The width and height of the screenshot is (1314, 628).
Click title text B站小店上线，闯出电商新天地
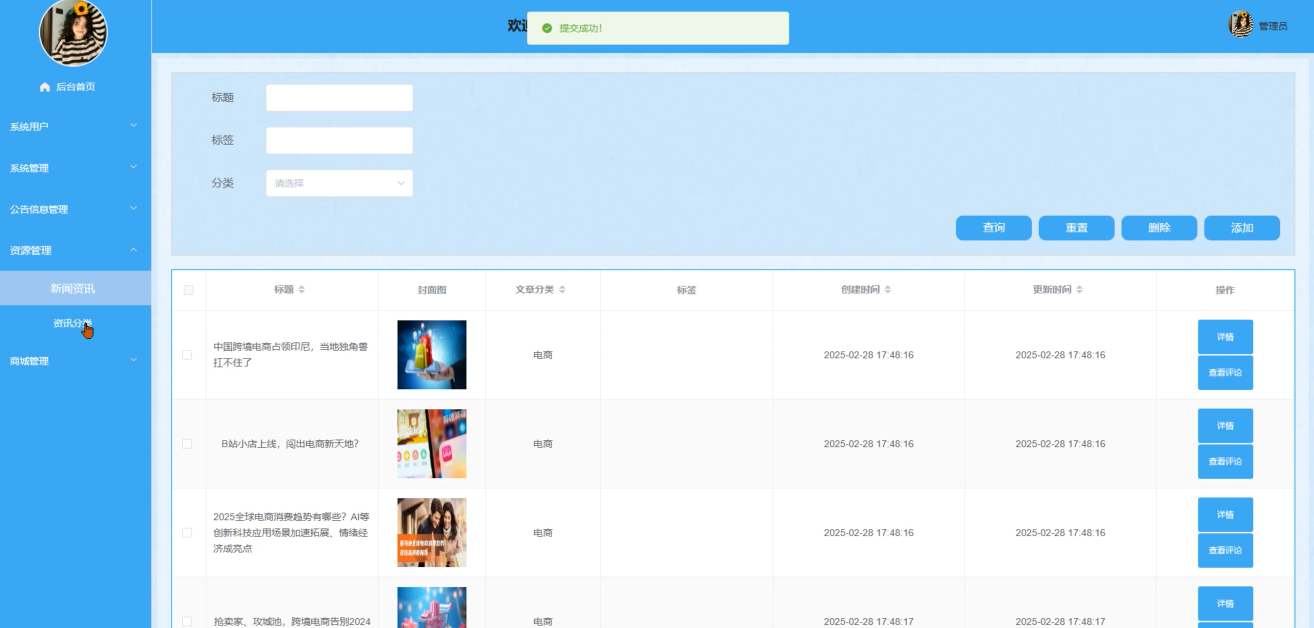290,444
